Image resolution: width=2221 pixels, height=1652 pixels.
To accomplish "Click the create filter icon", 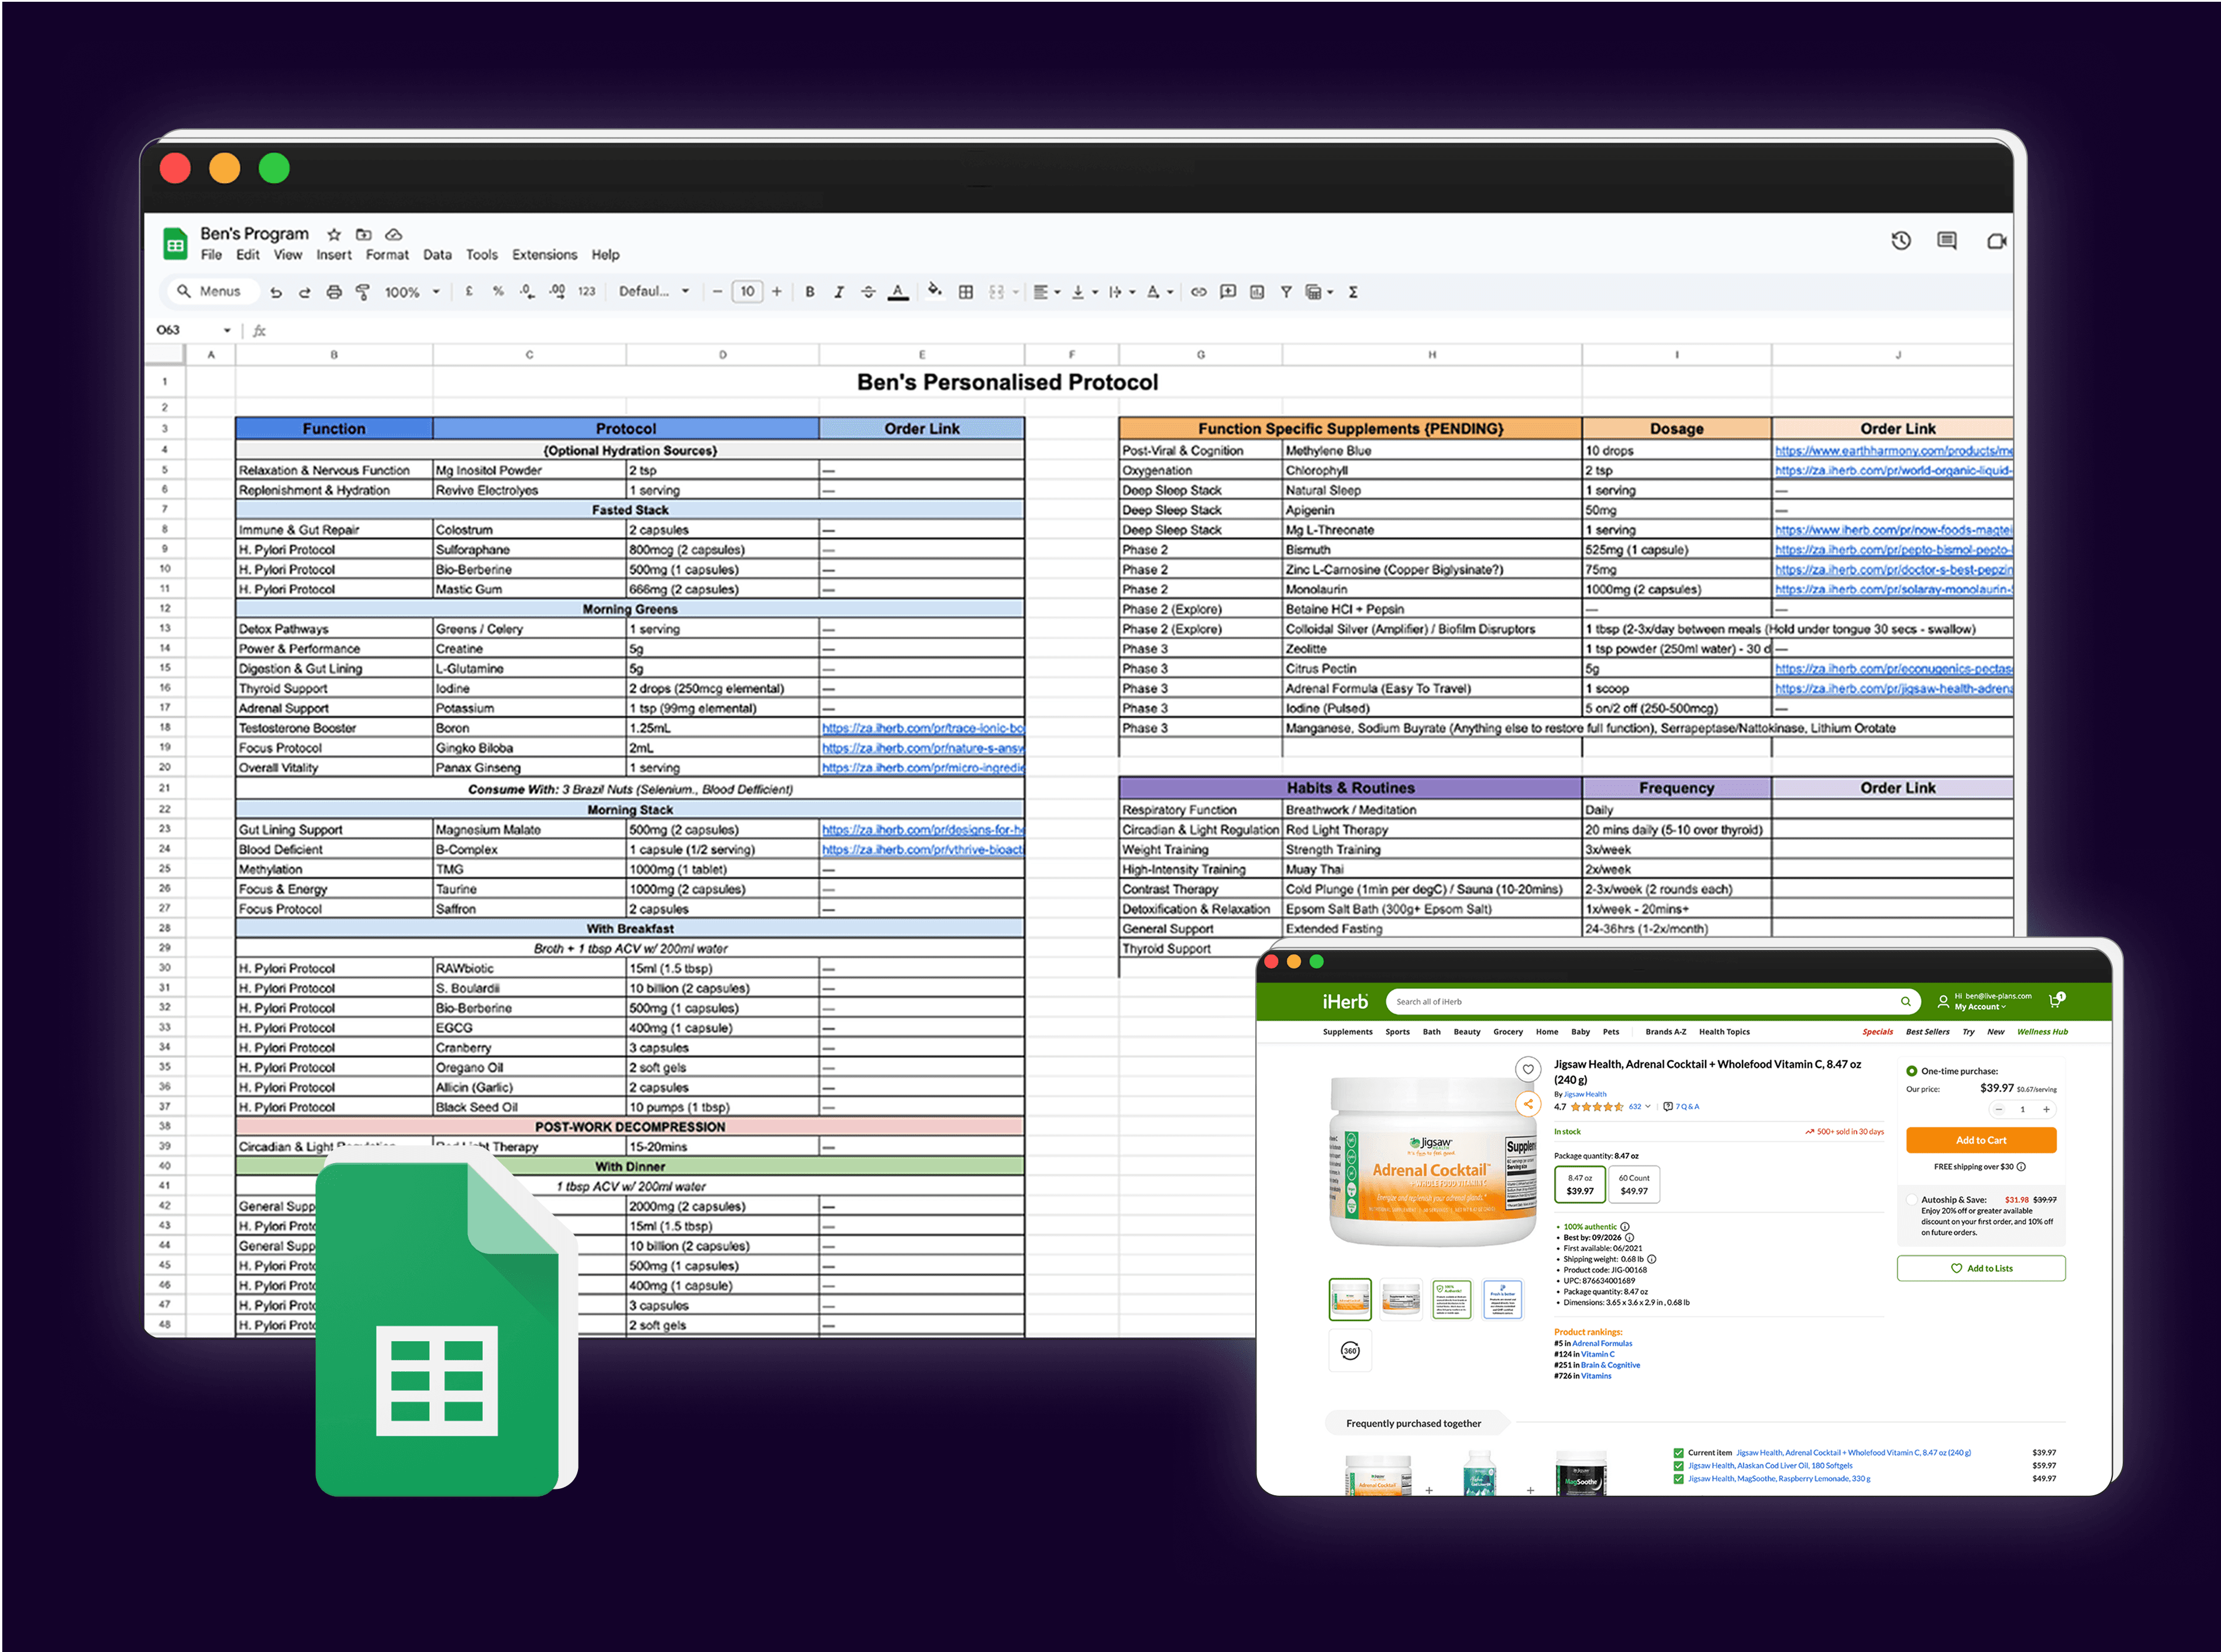I will click(x=1286, y=292).
